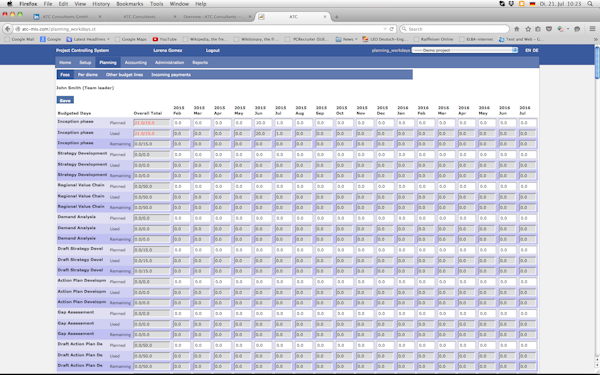600x375 pixels.
Task: Show more bookmarks overflow chevron
Action: coord(595,39)
